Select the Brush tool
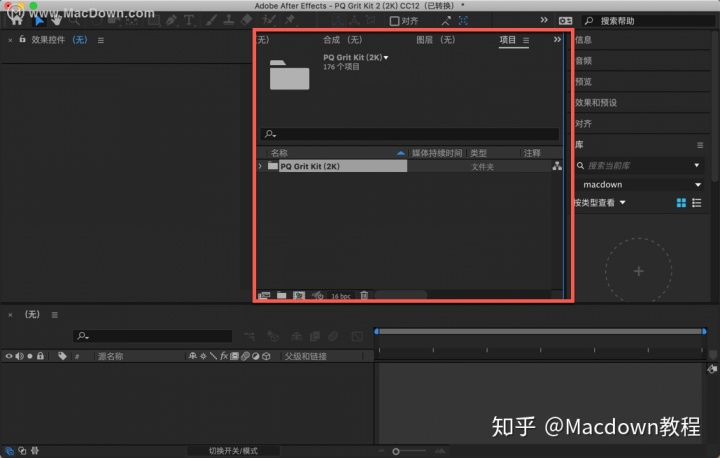This screenshot has height=458, width=720. tap(212, 20)
